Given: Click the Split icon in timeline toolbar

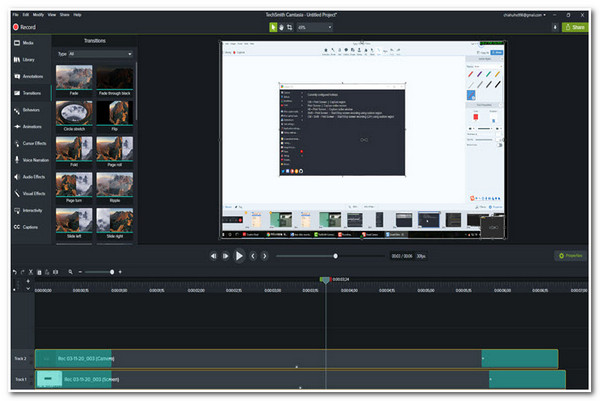Looking at the screenshot, I should point(55,272).
